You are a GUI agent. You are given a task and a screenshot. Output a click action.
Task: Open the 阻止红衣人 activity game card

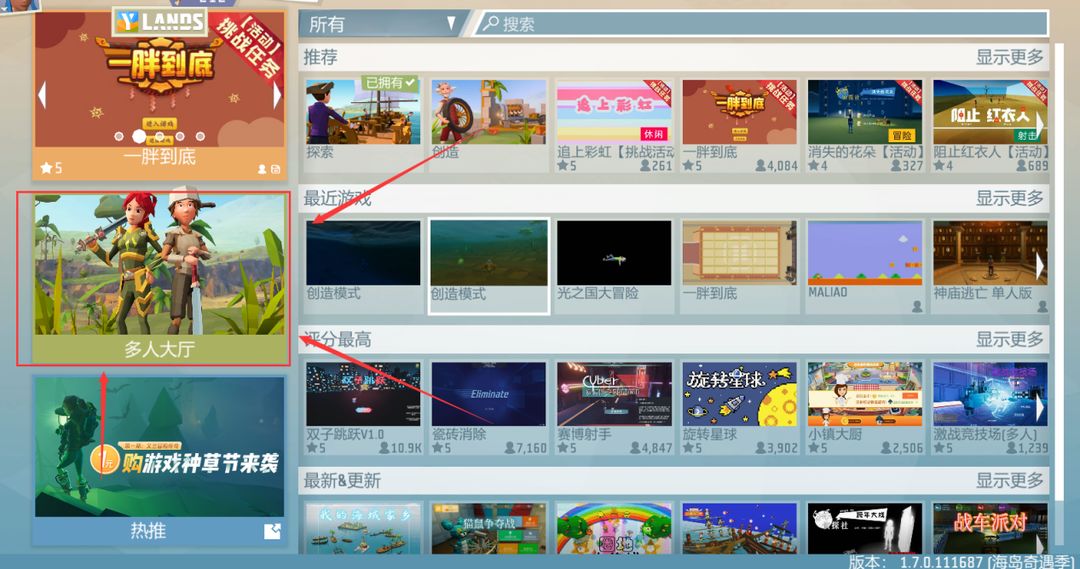click(x=990, y=125)
